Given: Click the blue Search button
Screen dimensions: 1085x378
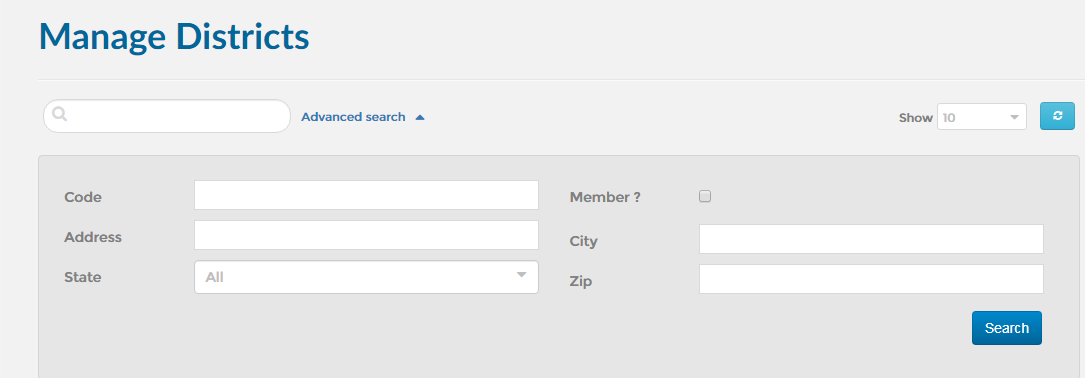Looking at the screenshot, I should click(1007, 327).
